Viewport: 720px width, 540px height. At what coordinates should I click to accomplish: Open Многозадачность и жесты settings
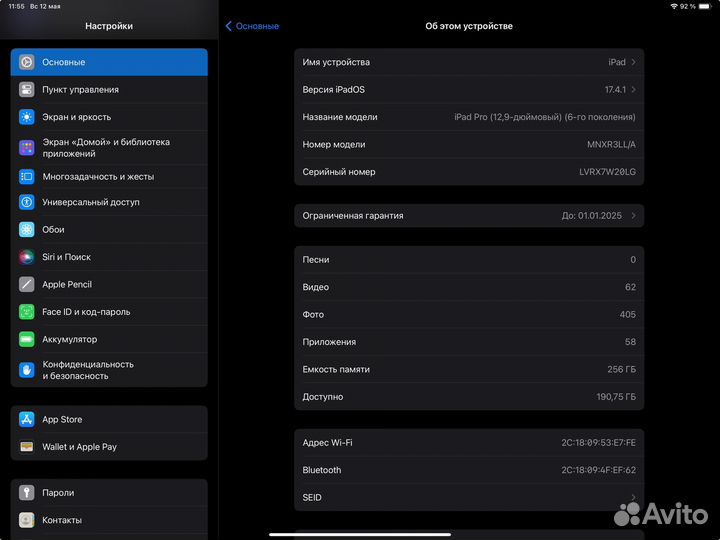tap(109, 176)
